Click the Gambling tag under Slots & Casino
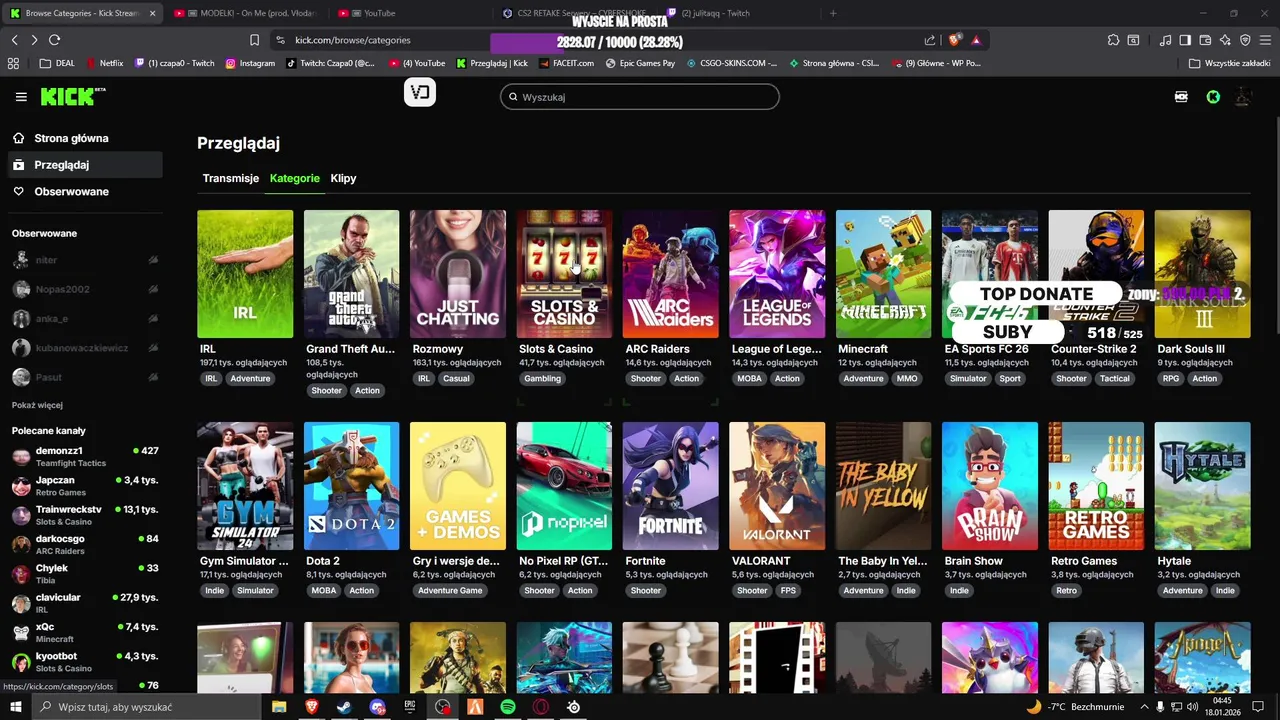 point(543,379)
